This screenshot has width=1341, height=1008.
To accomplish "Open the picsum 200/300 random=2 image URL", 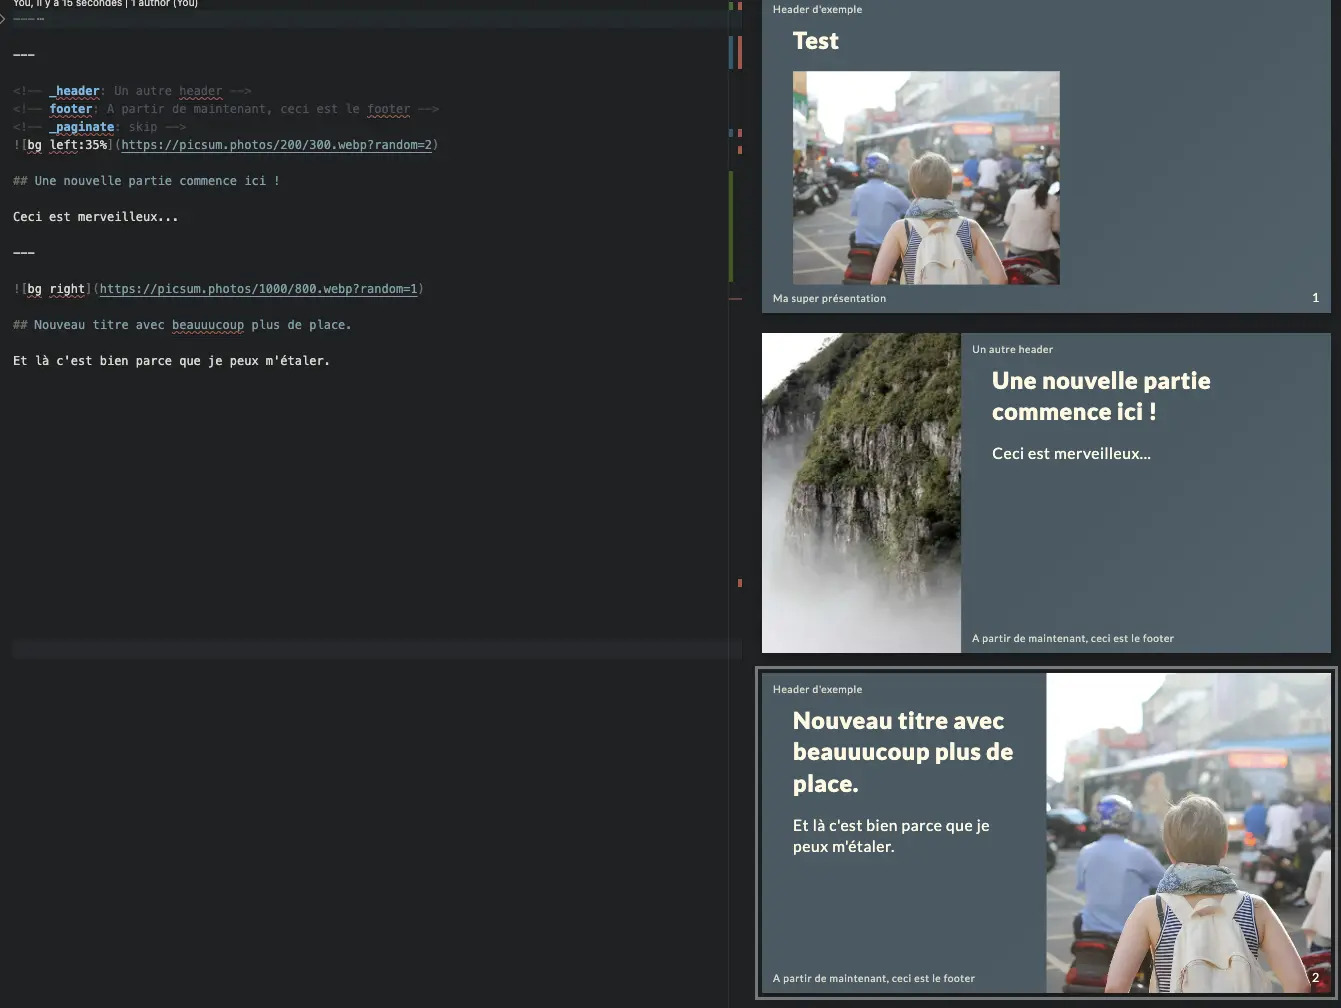I will (x=276, y=145).
